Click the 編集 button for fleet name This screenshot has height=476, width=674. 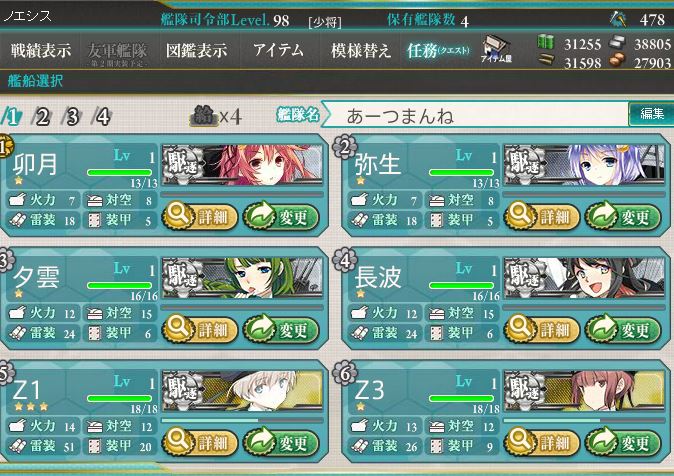pyautogui.click(x=651, y=114)
